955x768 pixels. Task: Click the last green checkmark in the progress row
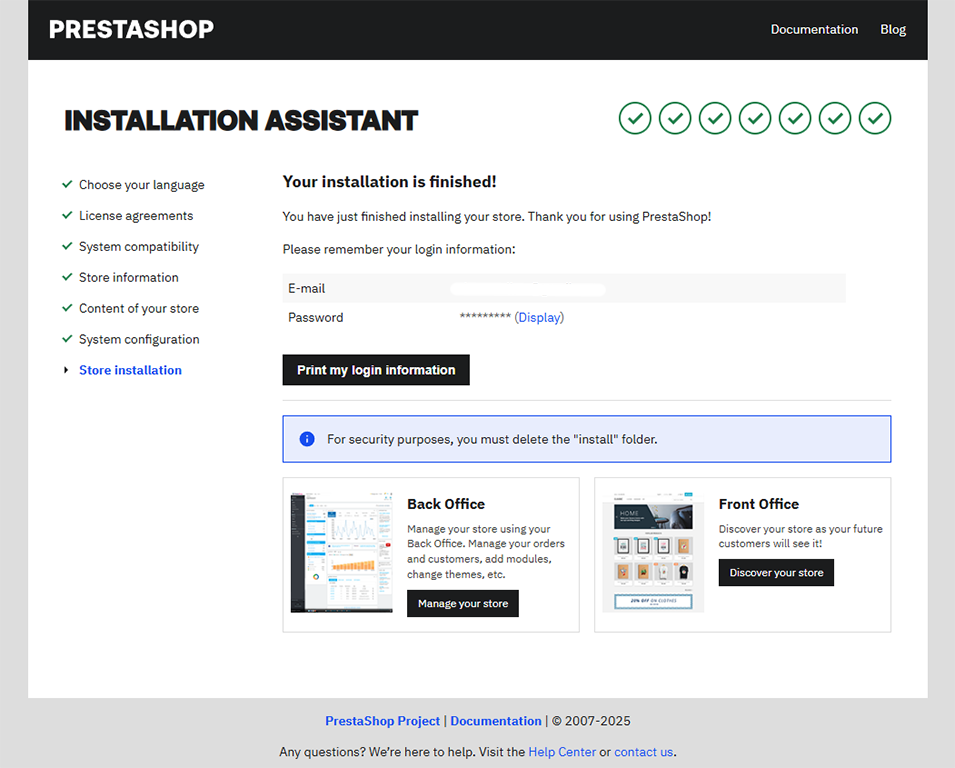pyautogui.click(x=875, y=118)
